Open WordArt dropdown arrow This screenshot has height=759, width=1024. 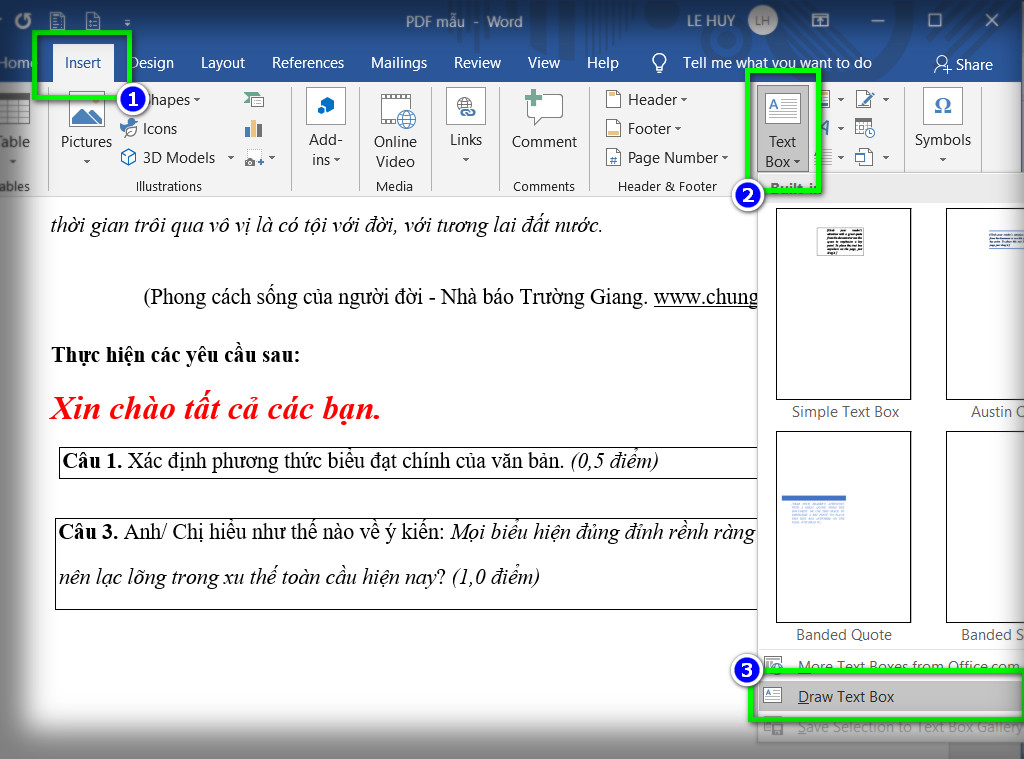840,129
